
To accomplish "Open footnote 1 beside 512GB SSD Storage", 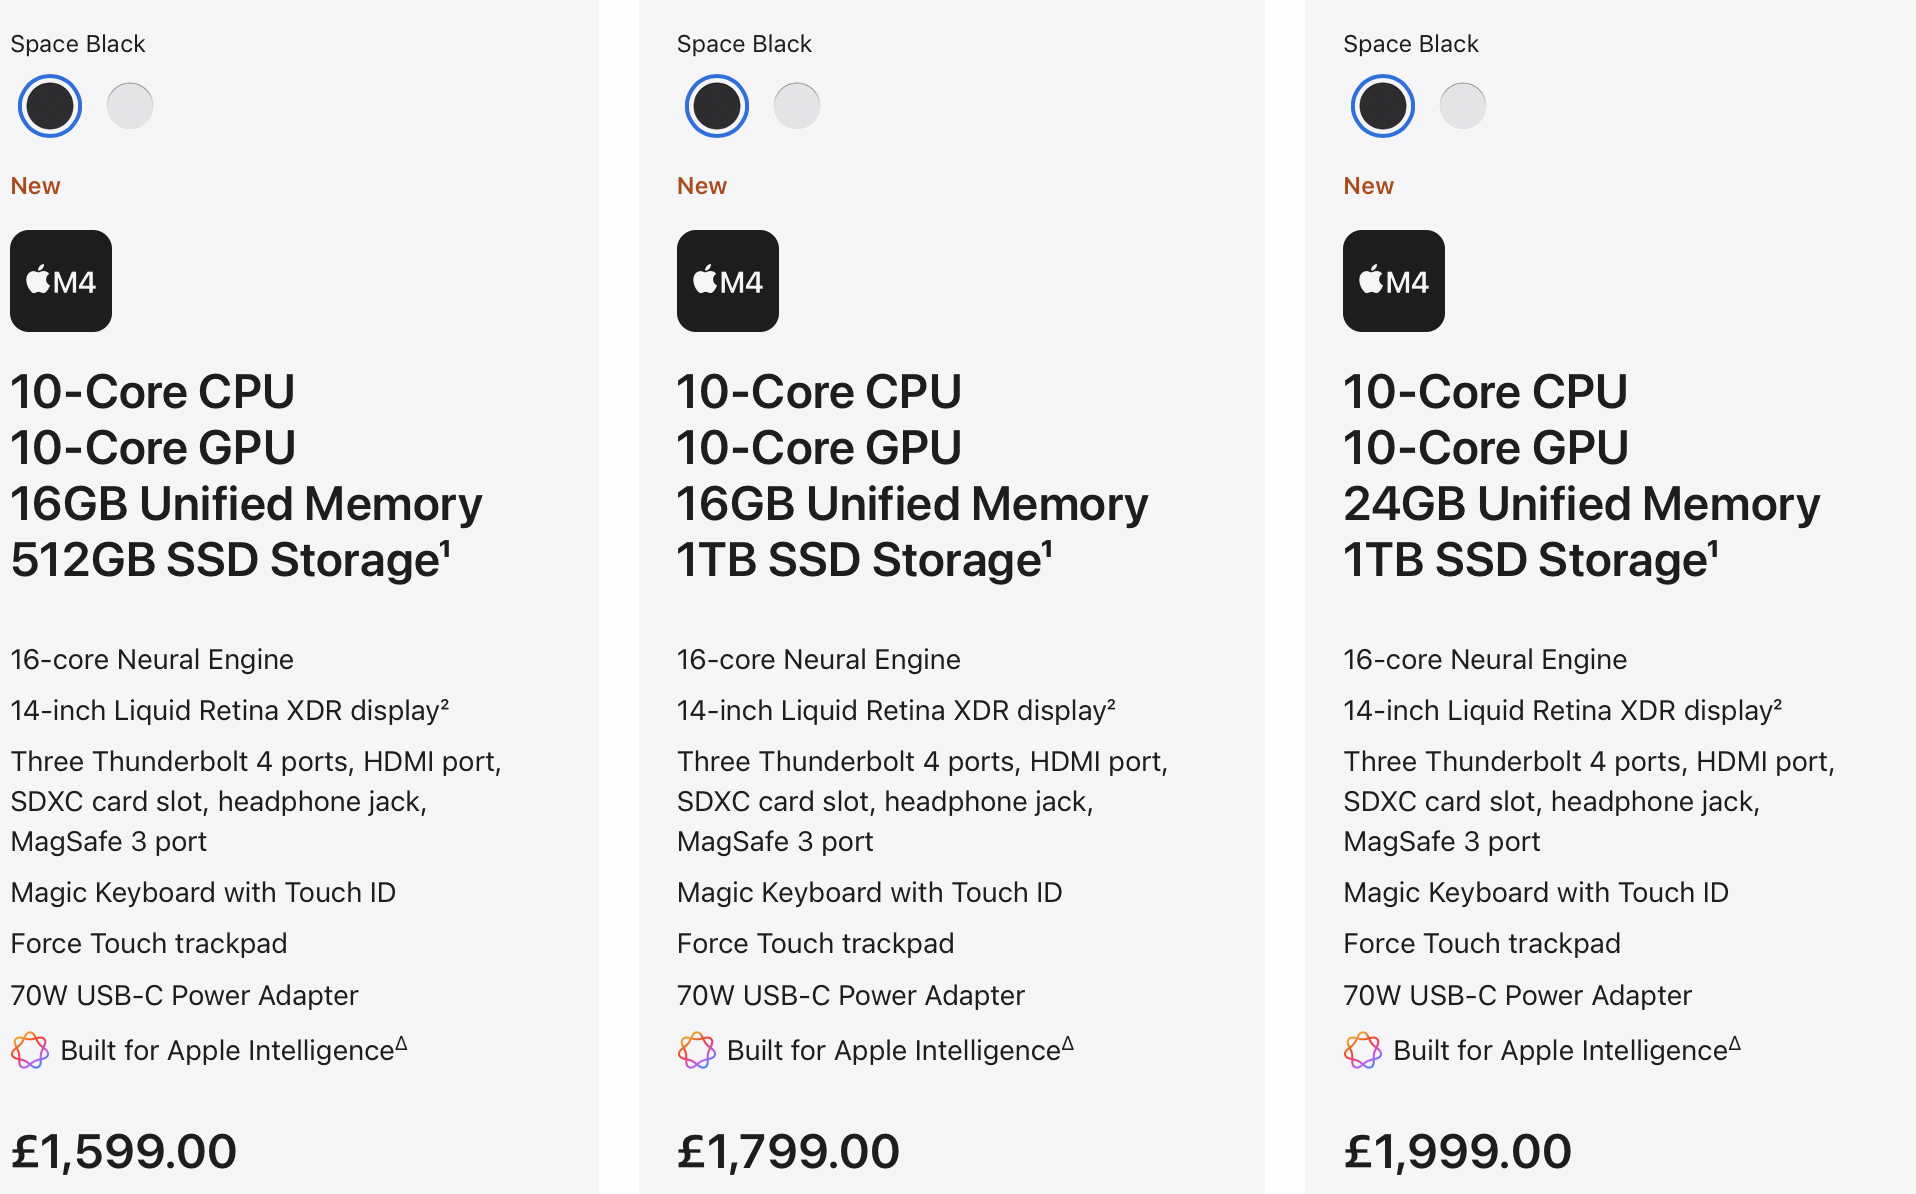I will click(446, 546).
